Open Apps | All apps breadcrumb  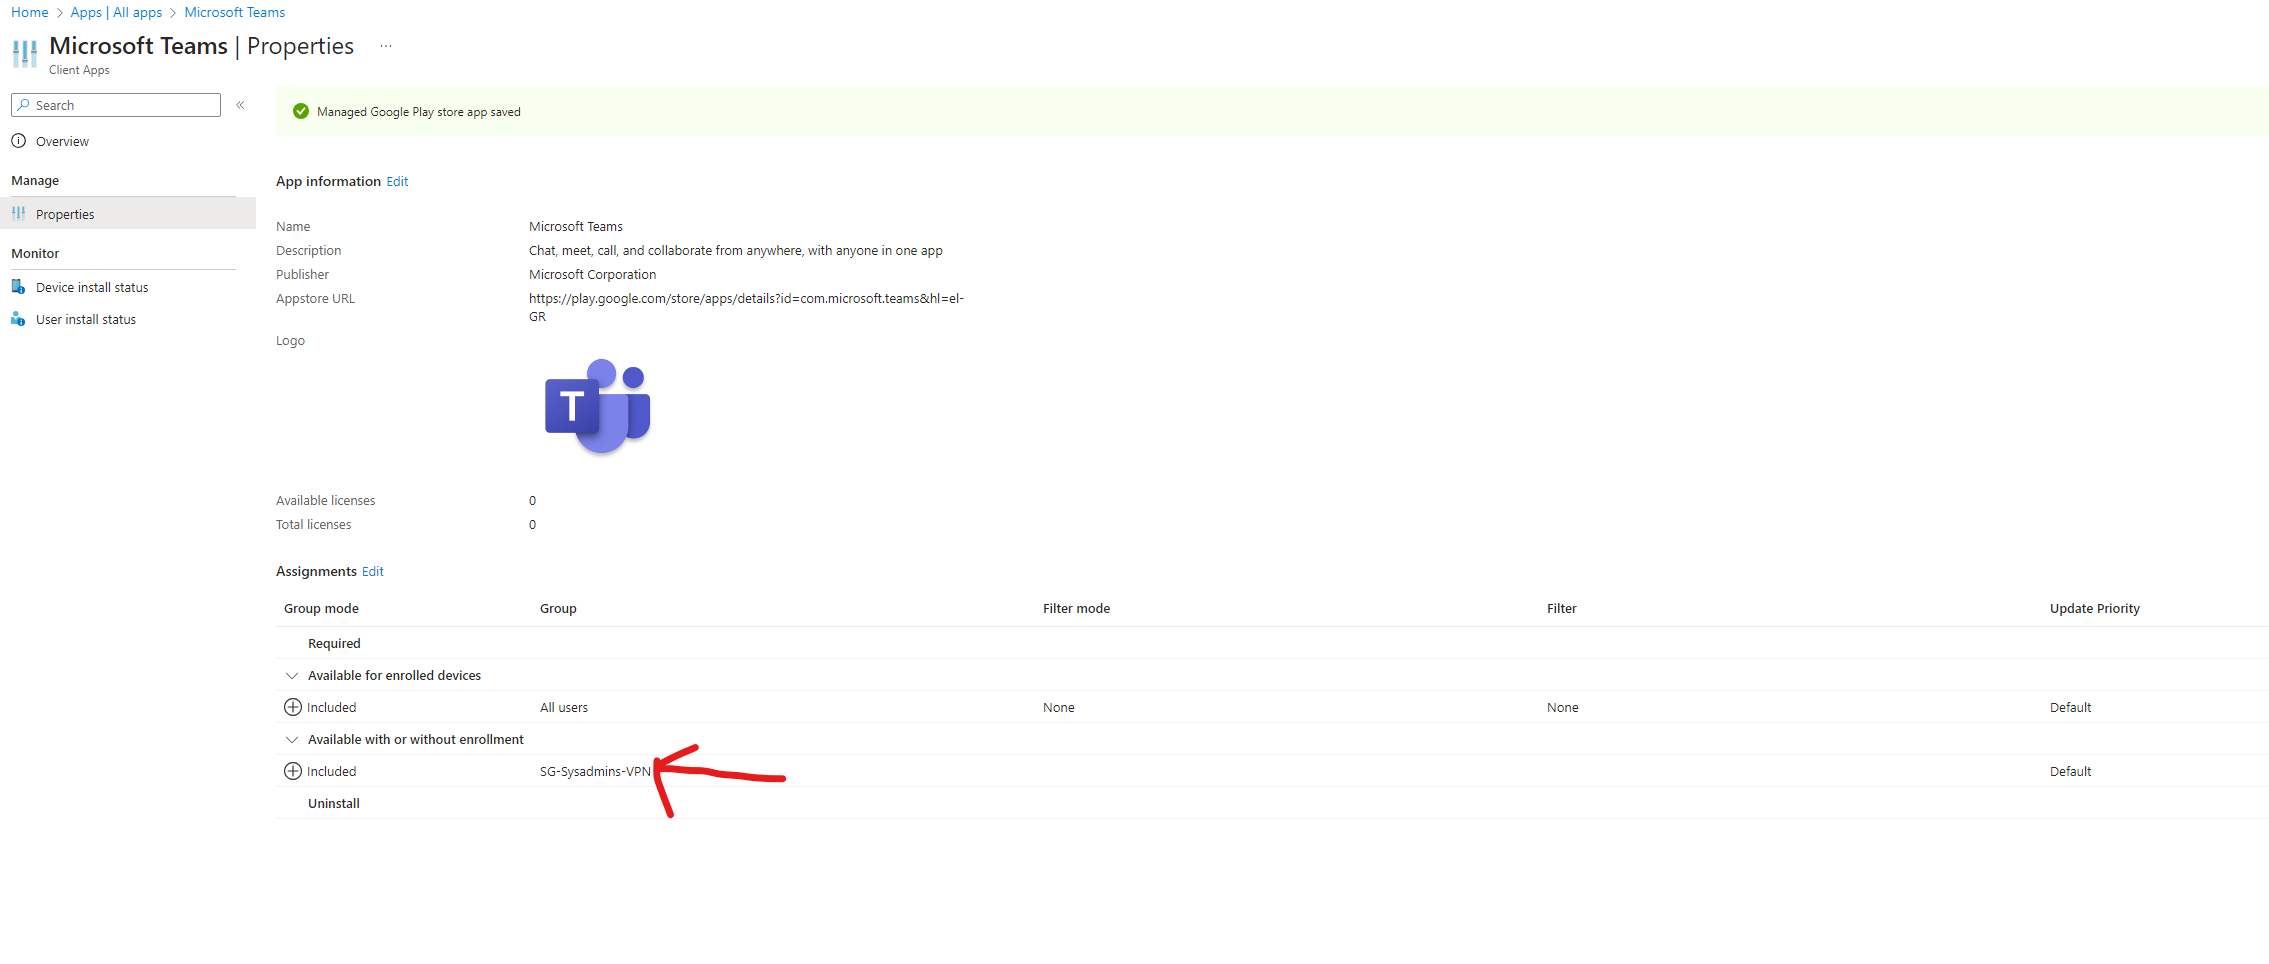tap(116, 12)
